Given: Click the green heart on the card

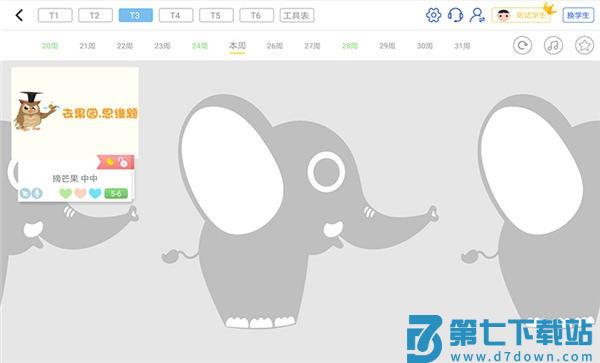Looking at the screenshot, I should [65, 193].
